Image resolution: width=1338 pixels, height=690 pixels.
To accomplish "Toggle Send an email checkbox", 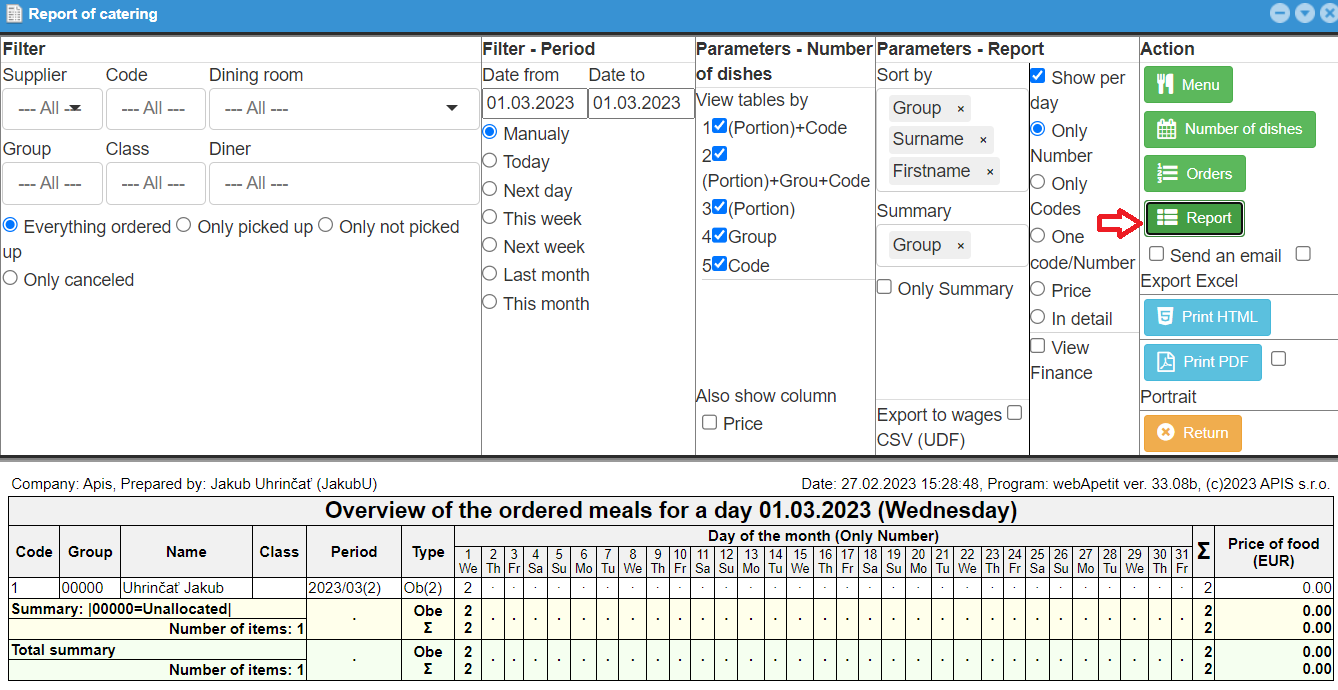I will (x=1156, y=255).
